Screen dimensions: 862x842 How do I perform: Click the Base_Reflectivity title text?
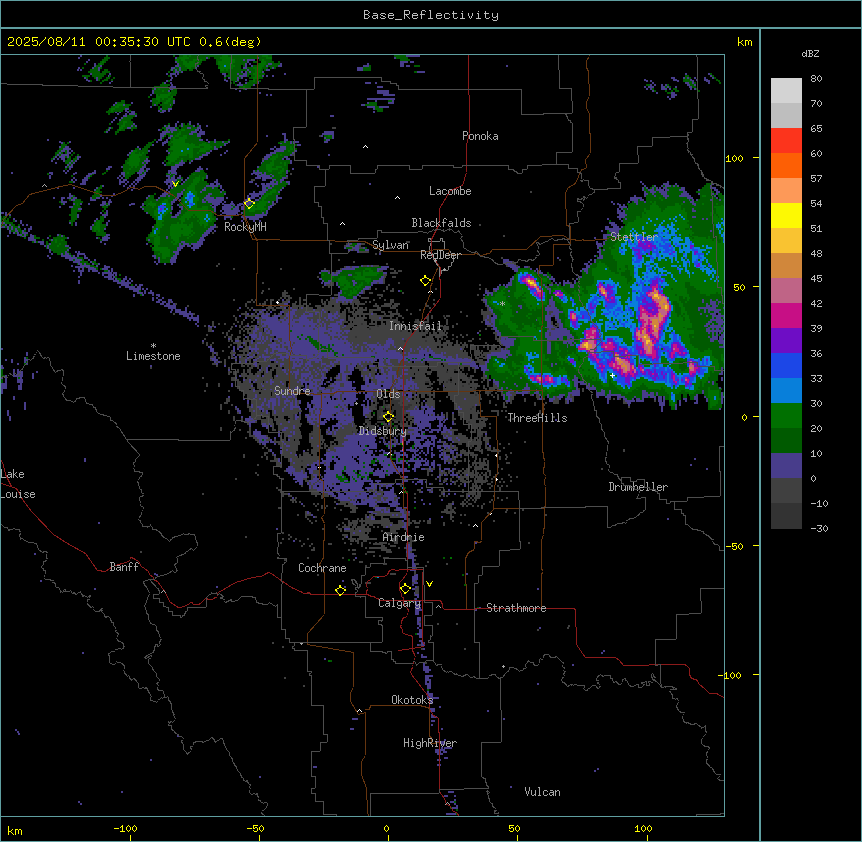pos(431,15)
